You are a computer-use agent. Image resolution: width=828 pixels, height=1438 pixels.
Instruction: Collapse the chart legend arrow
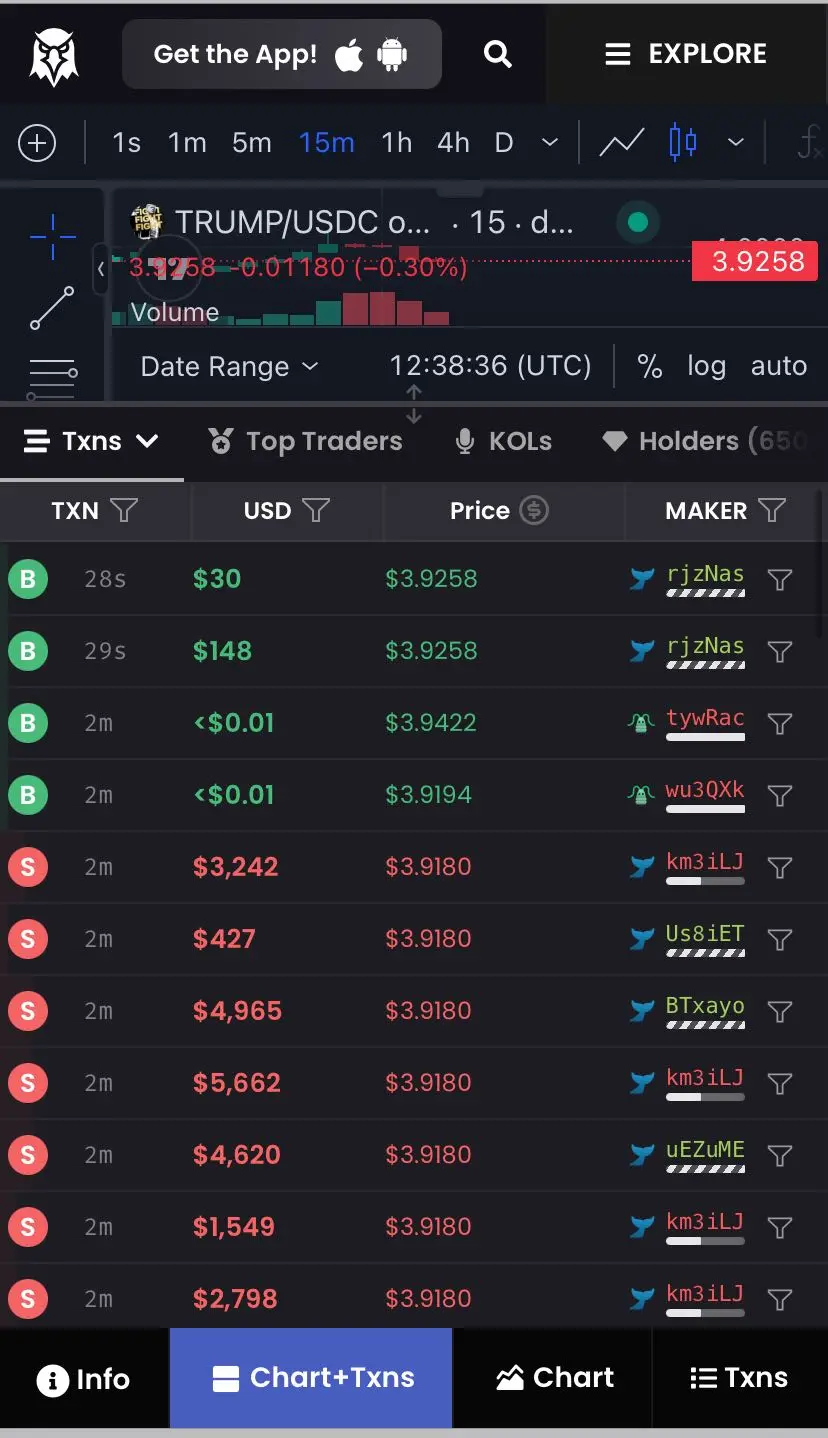point(101,269)
